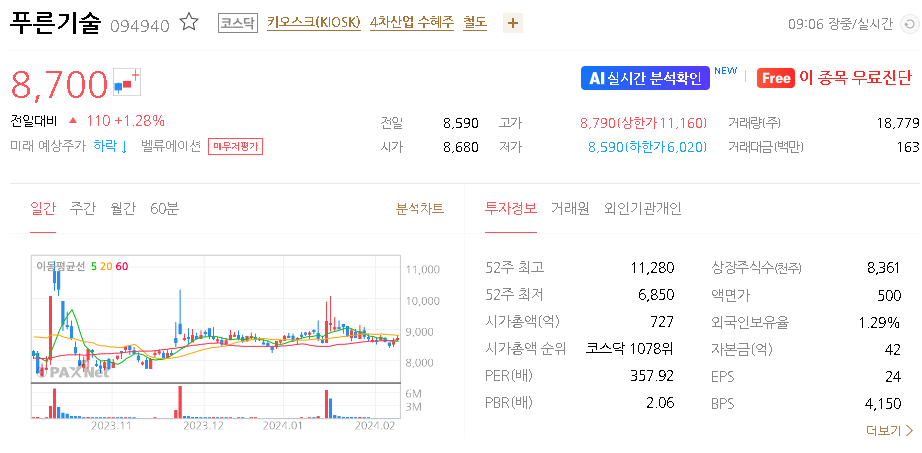Click the 거래대금 value 163

[908, 147]
